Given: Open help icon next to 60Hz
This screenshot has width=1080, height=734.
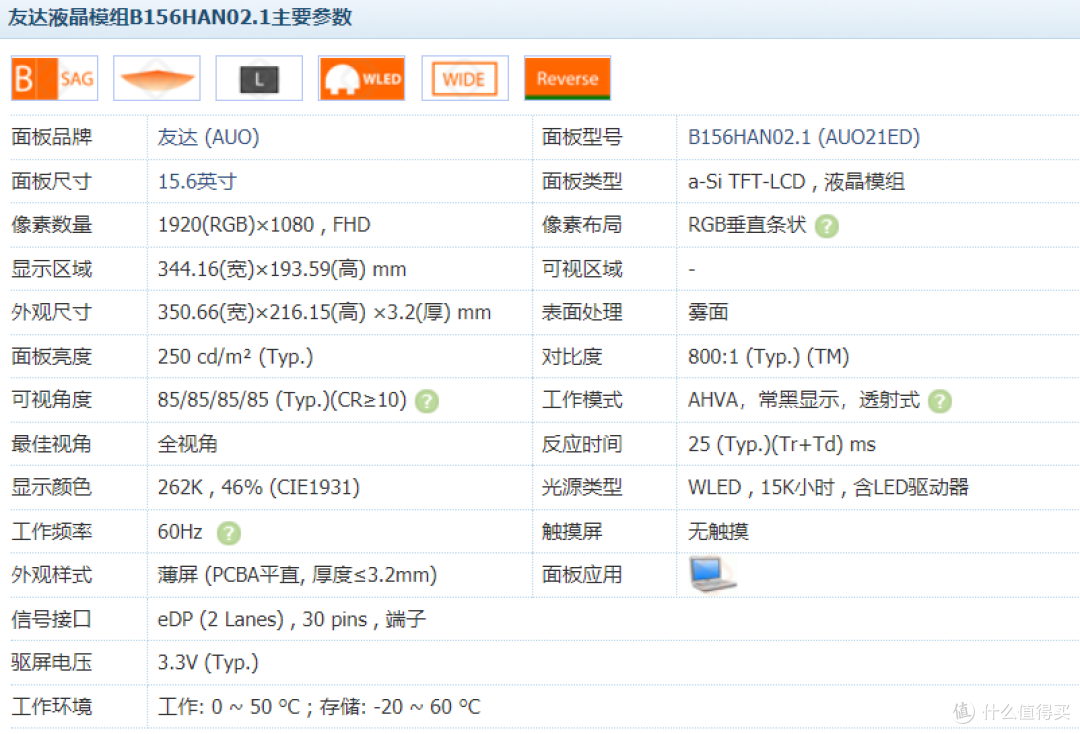Looking at the screenshot, I should pos(229,533).
